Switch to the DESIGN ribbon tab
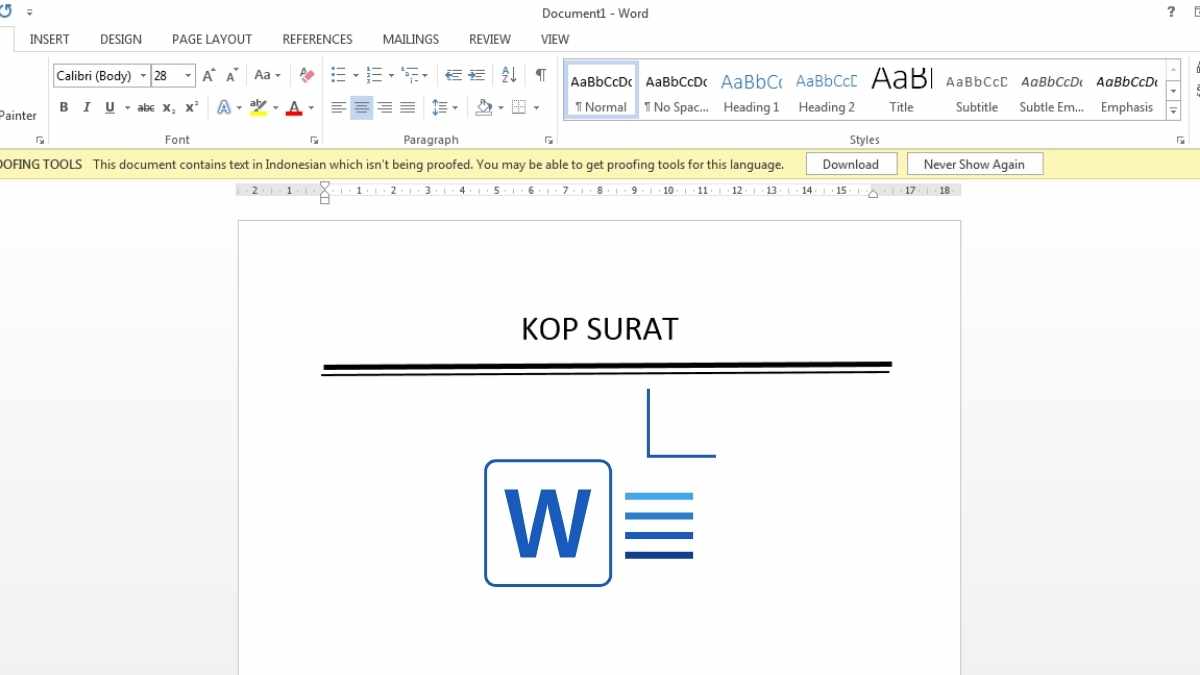Viewport: 1200px width, 675px height. pyautogui.click(x=120, y=39)
